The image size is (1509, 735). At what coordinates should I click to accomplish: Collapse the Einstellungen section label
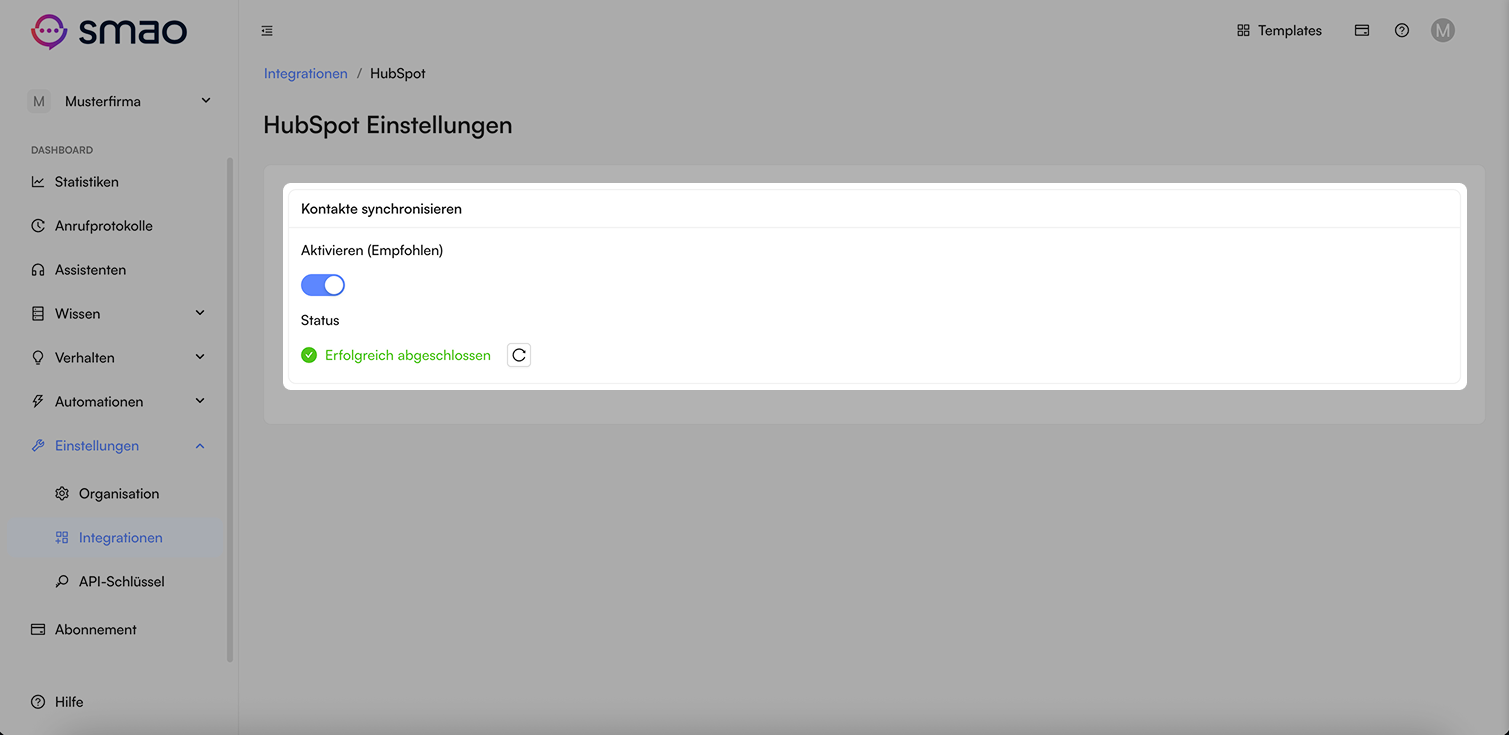point(97,446)
